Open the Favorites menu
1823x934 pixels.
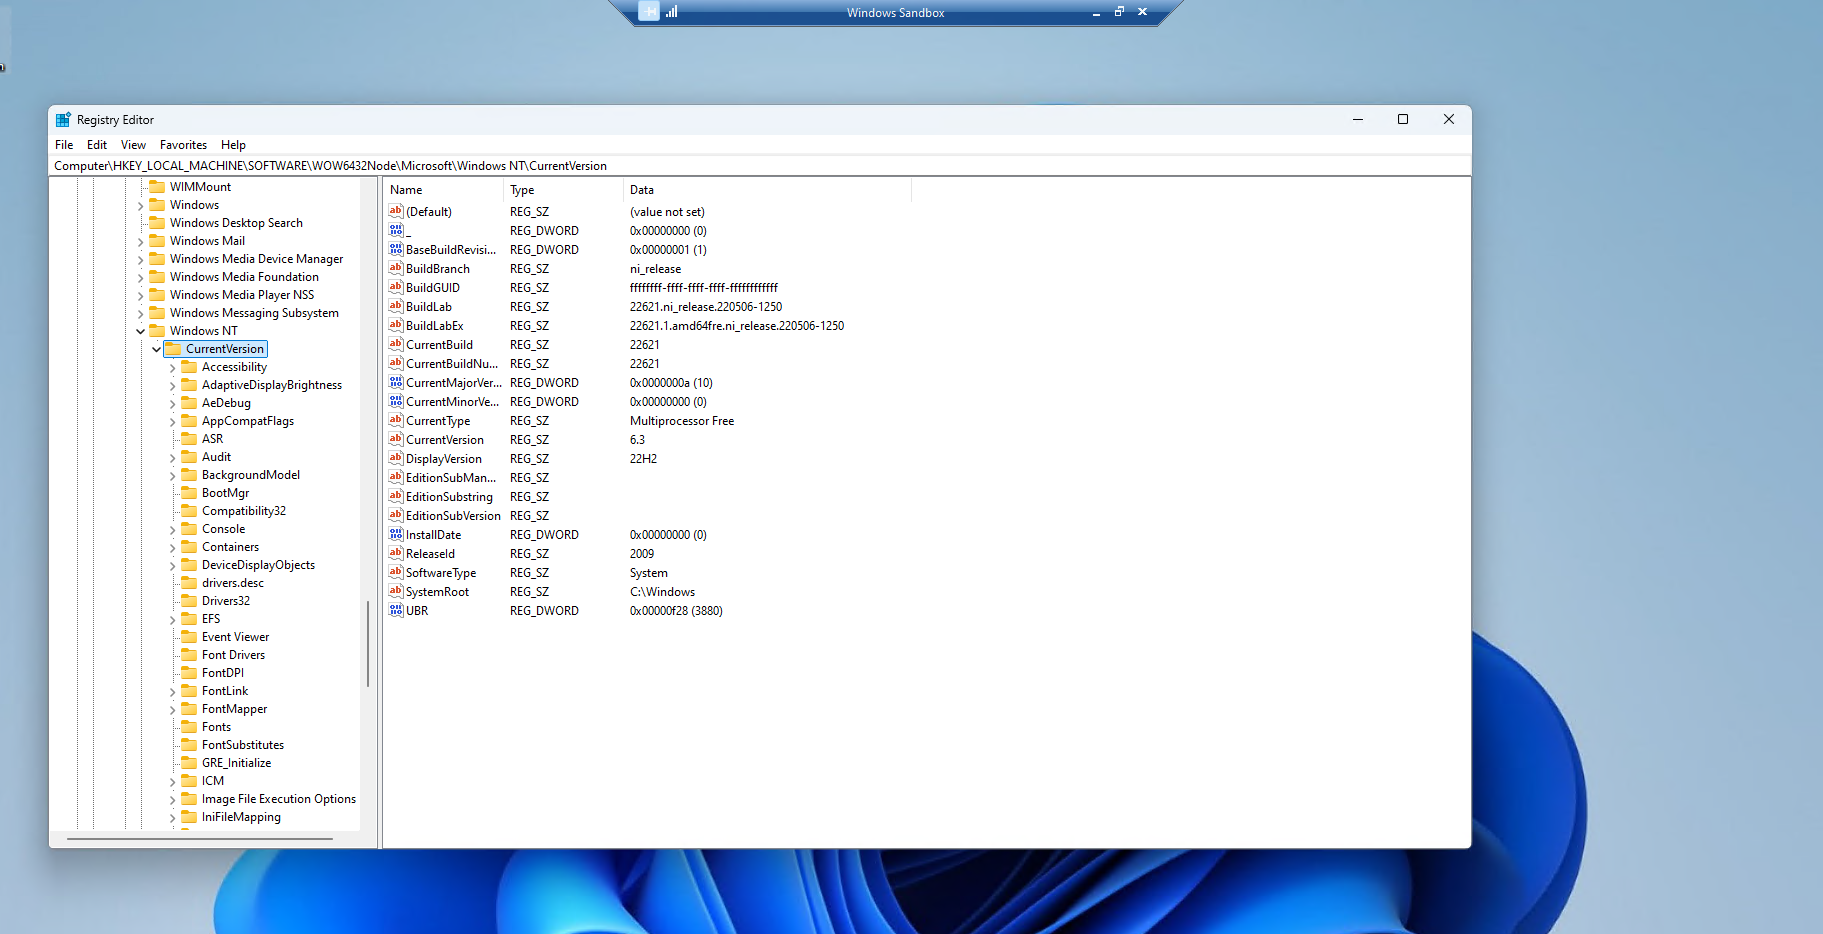click(183, 145)
